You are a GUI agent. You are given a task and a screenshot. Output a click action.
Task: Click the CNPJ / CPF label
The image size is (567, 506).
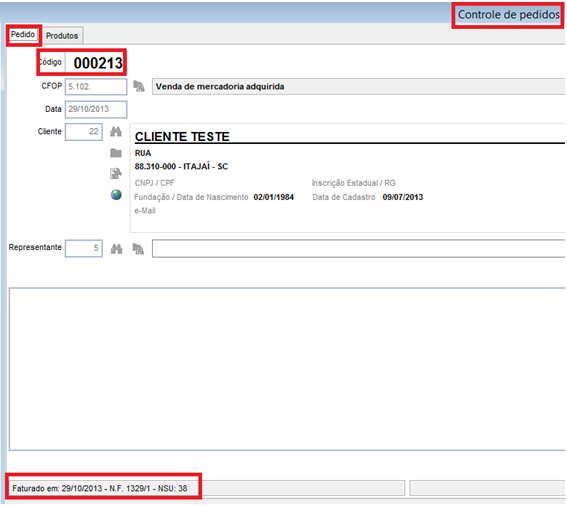pos(154,183)
